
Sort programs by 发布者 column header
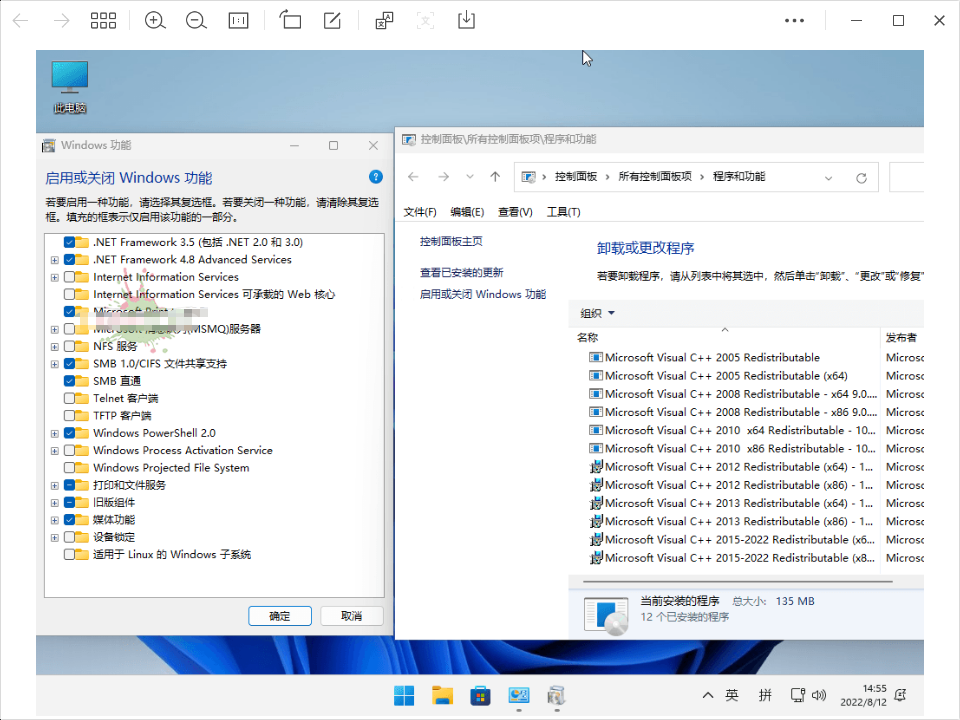point(902,337)
